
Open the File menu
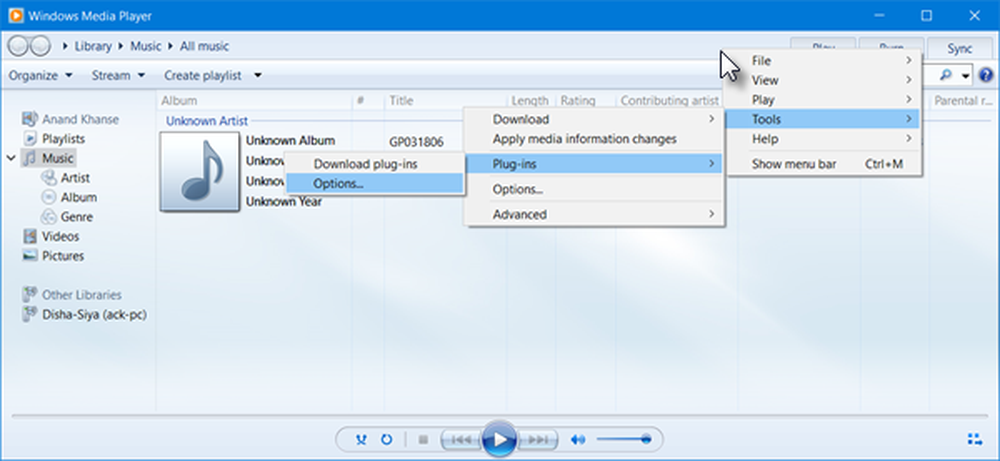tap(821, 61)
